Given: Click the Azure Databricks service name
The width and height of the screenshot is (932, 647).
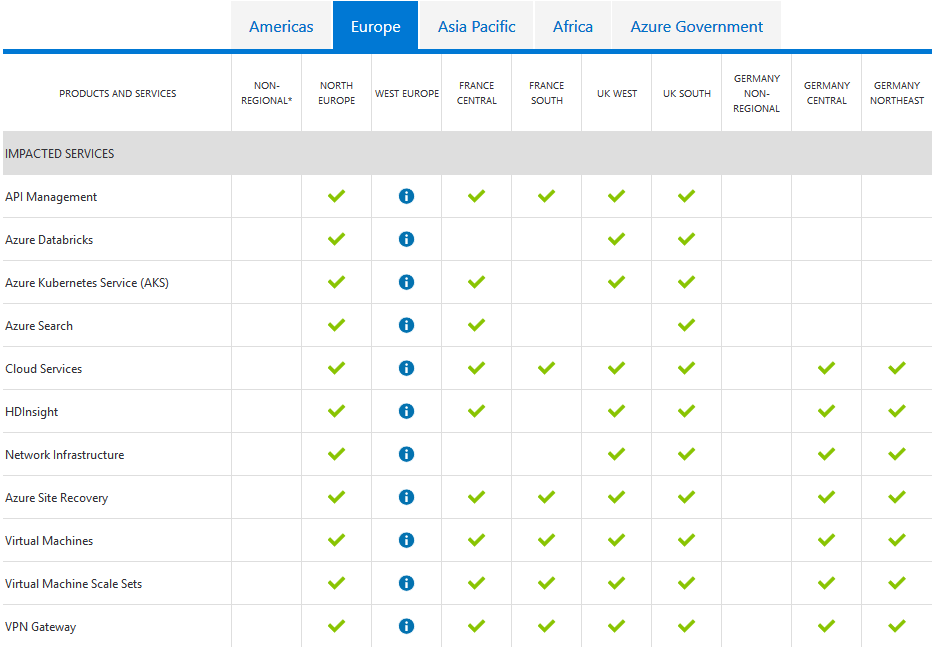Looking at the screenshot, I should tap(50, 239).
